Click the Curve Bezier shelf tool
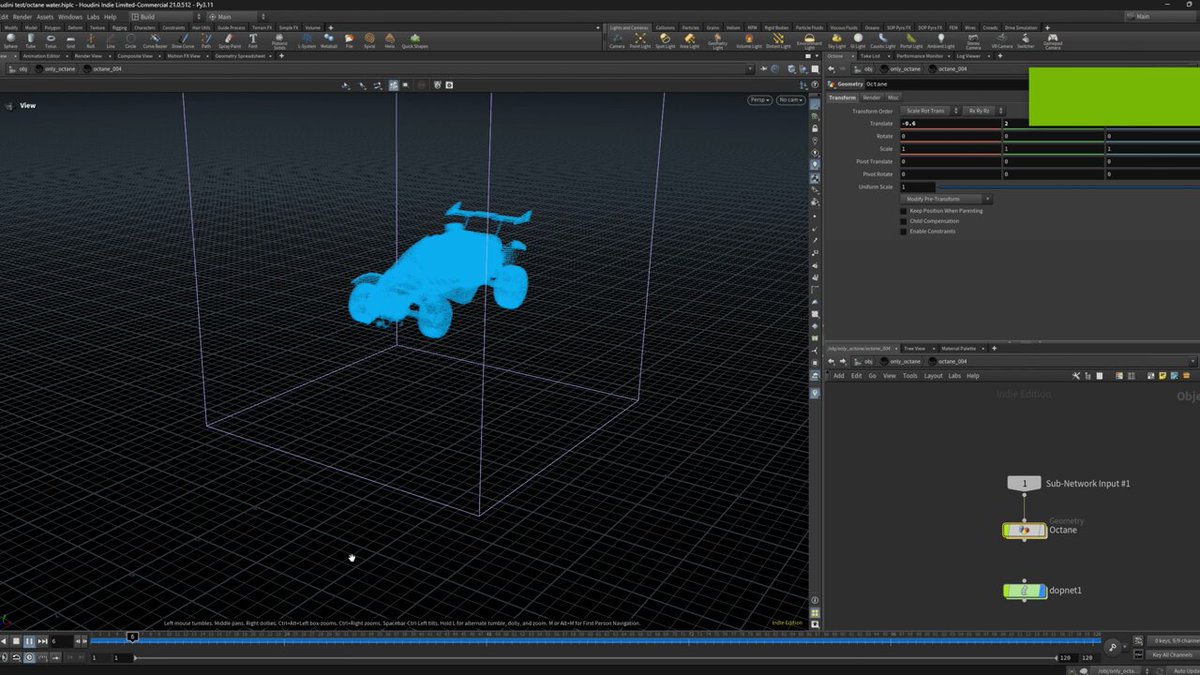Screen dimensions: 1200x675 tap(153, 40)
